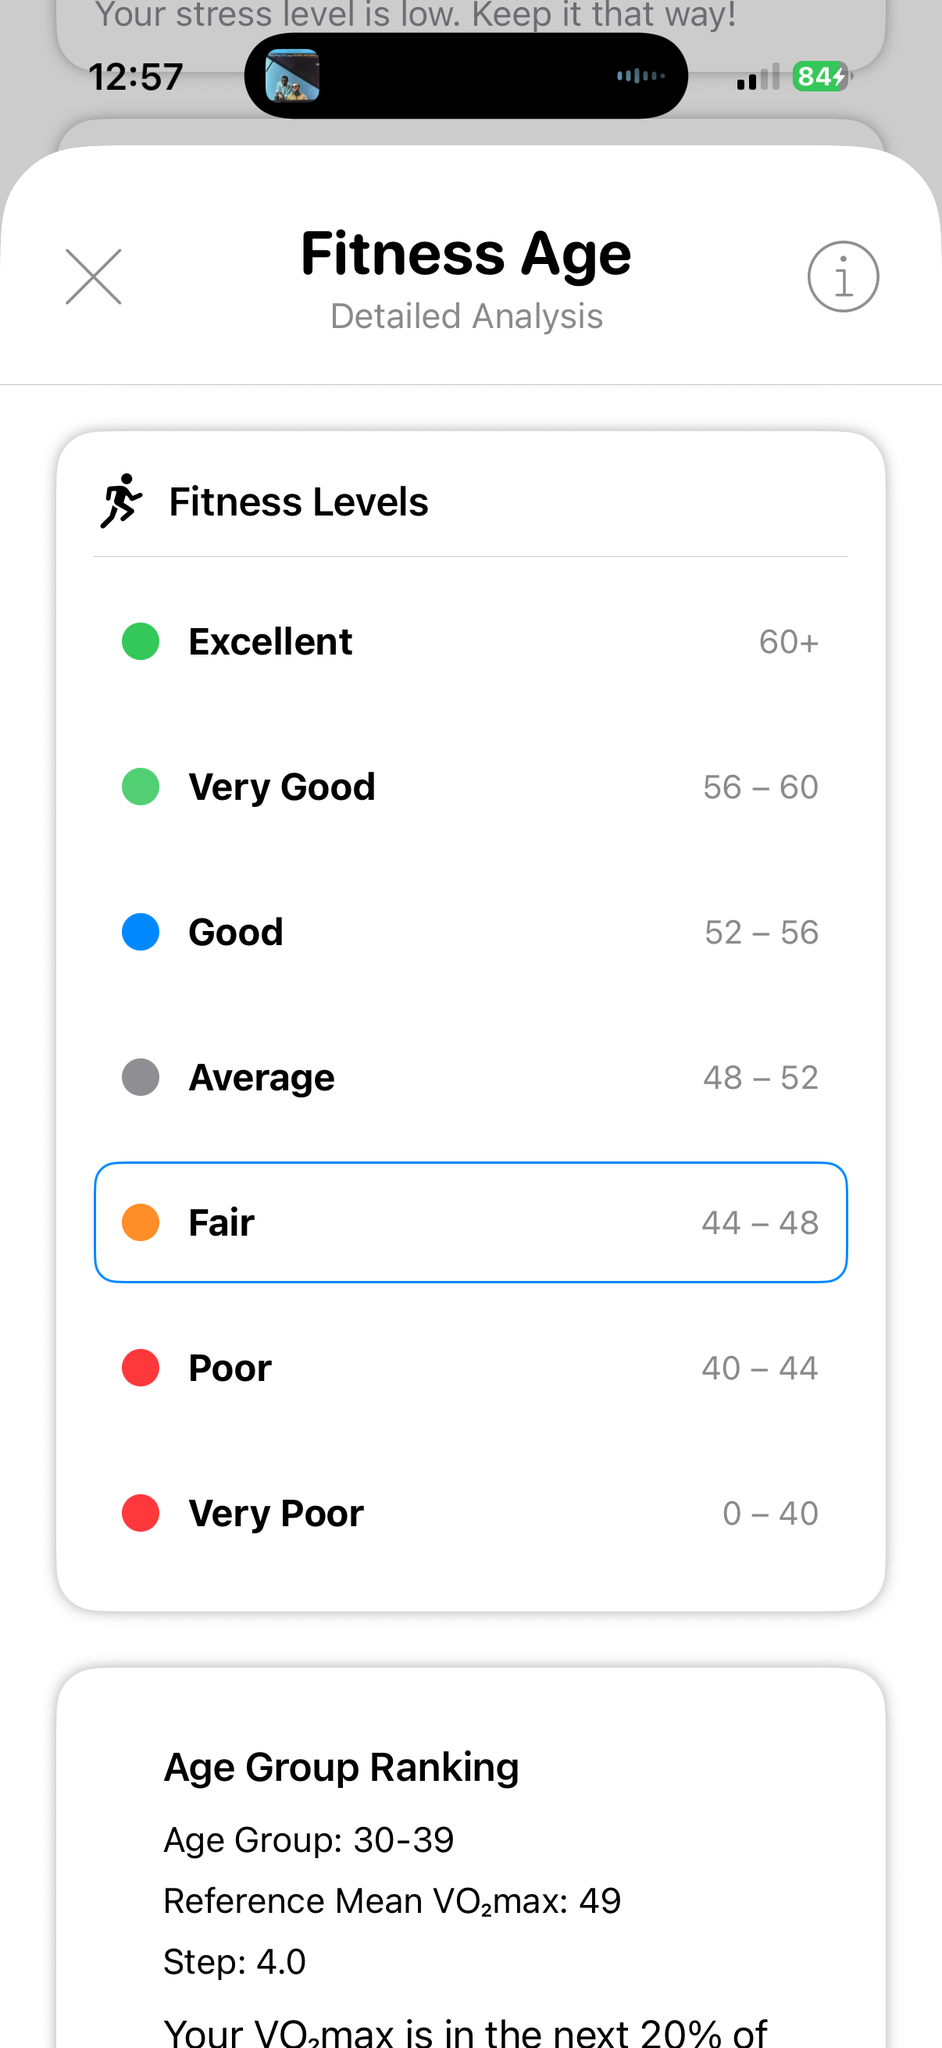Image resolution: width=942 pixels, height=2048 pixels.
Task: Select the Very Good 56 – 60 row
Action: pyautogui.click(x=470, y=787)
